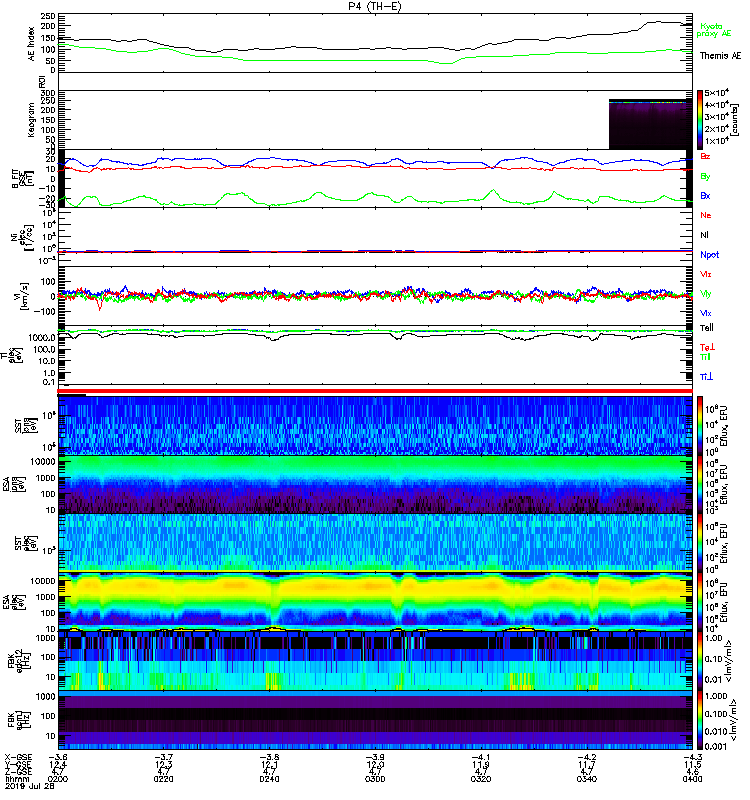Click the blue "Vix" legend label
750x800 pixels.
coord(706,313)
